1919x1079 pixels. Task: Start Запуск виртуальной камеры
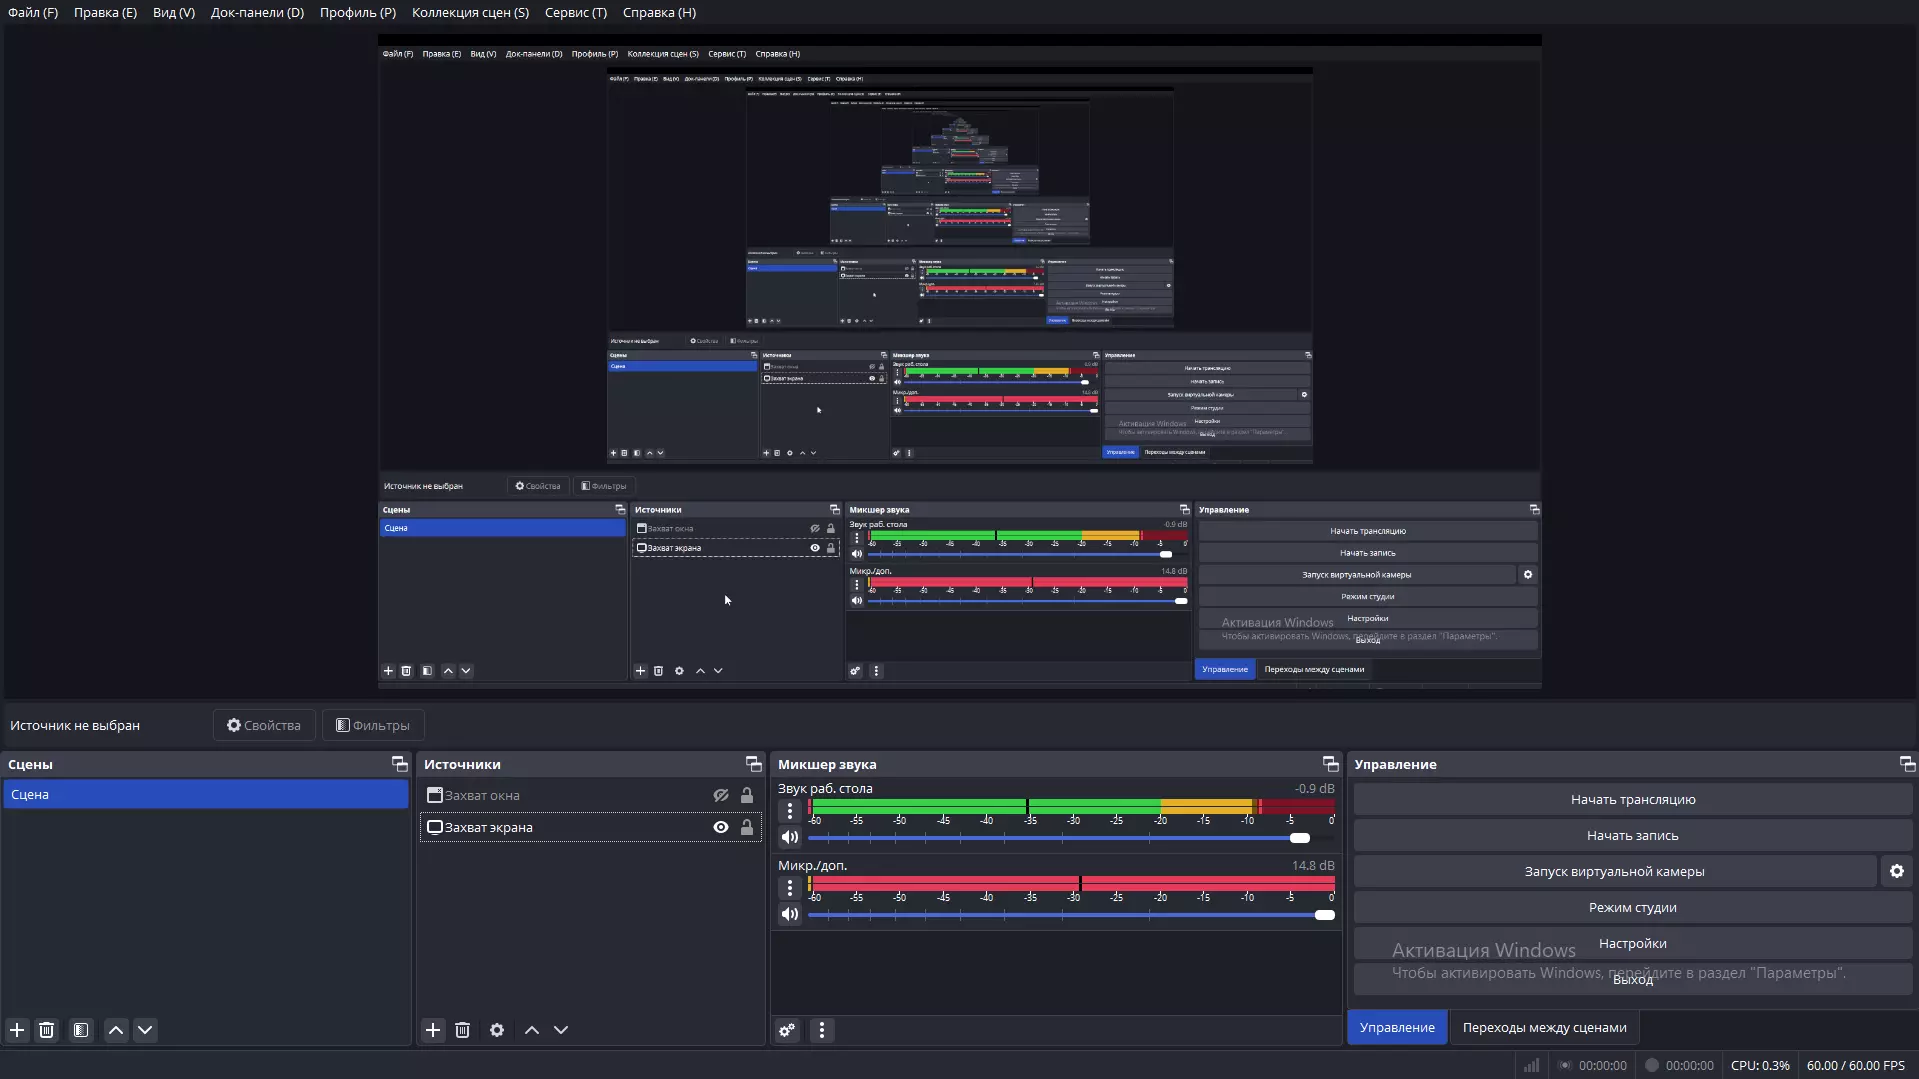(1615, 871)
